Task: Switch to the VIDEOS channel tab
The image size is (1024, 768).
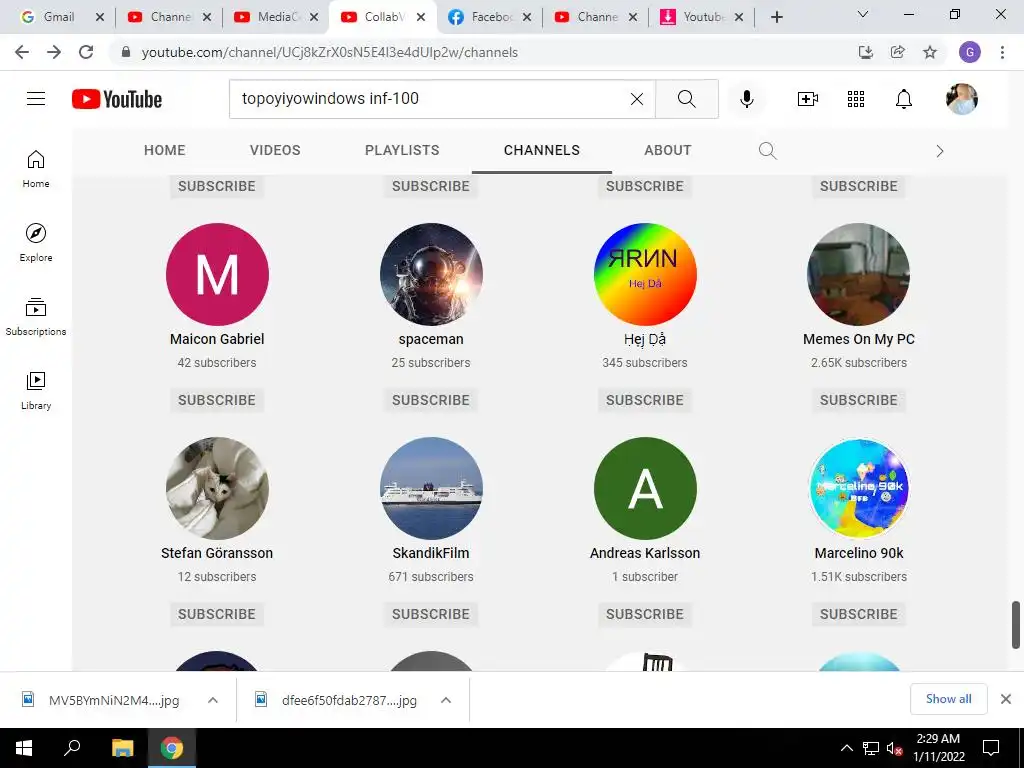Action: pyautogui.click(x=275, y=150)
